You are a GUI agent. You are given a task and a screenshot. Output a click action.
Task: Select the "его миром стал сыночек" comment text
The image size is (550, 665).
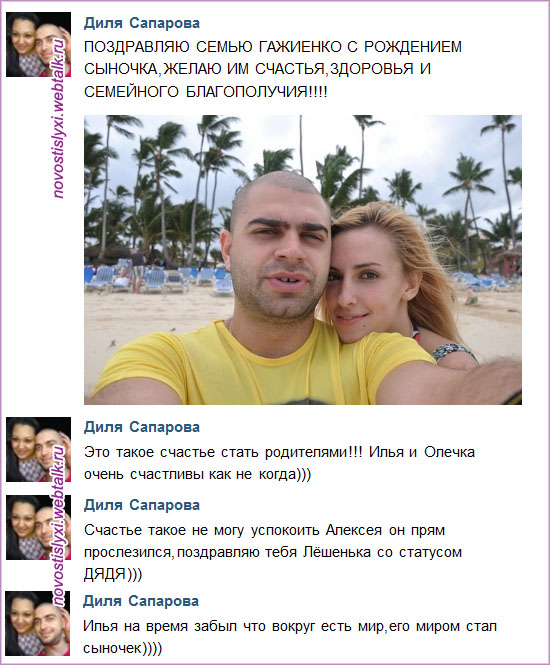[290, 637]
